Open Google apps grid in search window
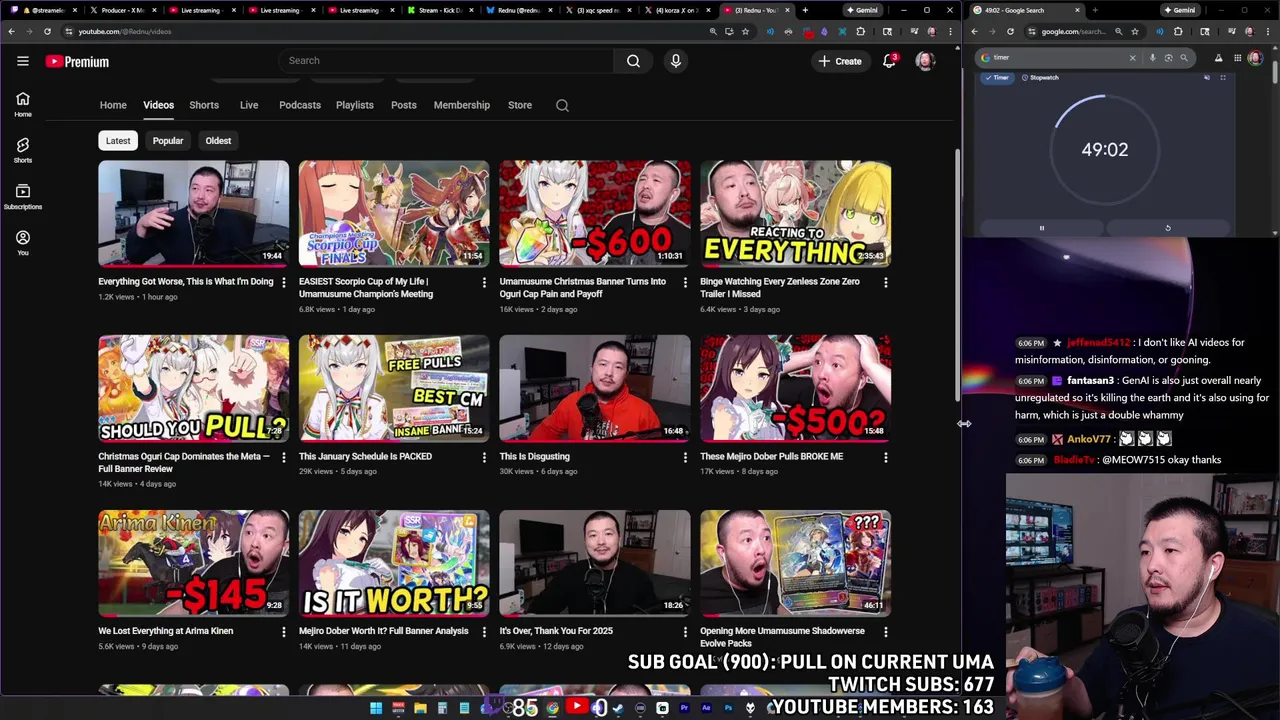1280x720 pixels. coord(1237,58)
